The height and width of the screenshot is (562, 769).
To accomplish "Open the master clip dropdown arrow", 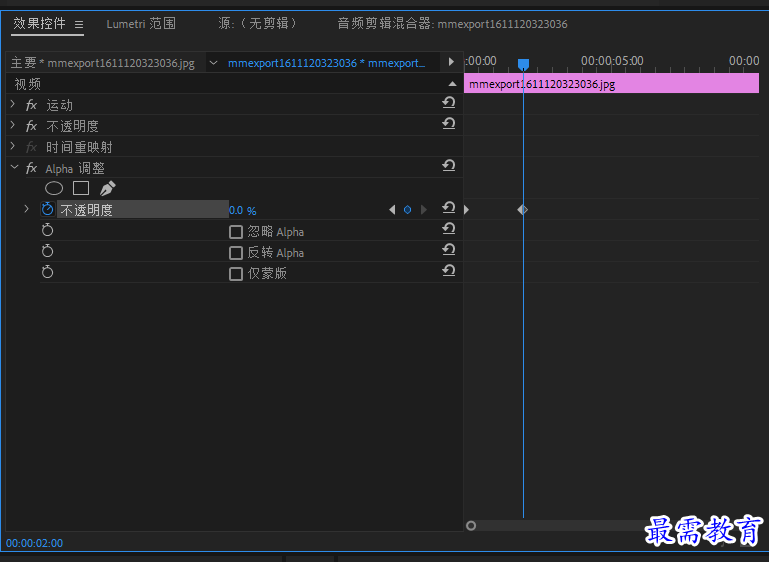I will tap(213, 63).
